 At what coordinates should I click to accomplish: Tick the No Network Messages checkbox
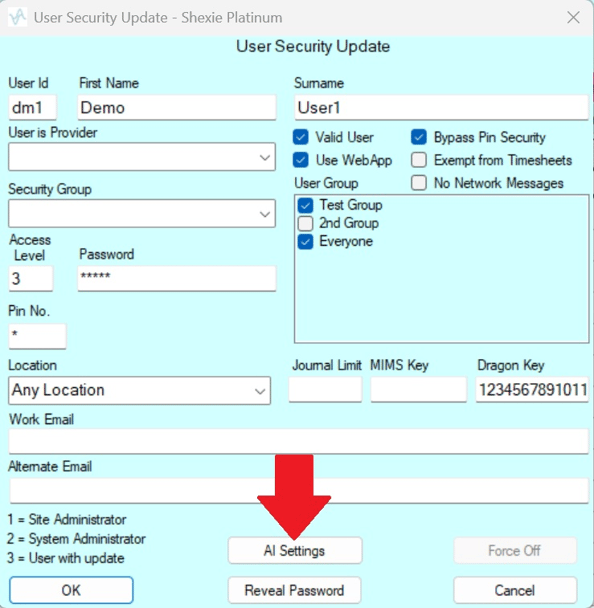419,183
